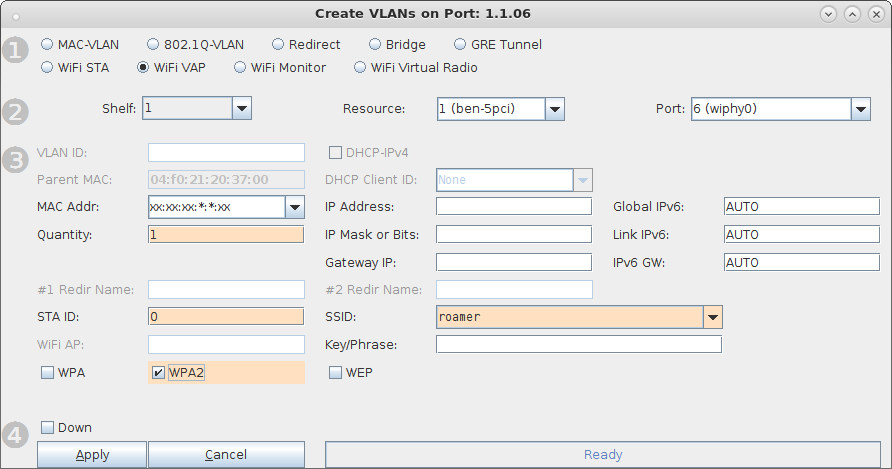Image resolution: width=892 pixels, height=469 pixels.
Task: Focus the IP Address text field
Action: [x=513, y=207]
